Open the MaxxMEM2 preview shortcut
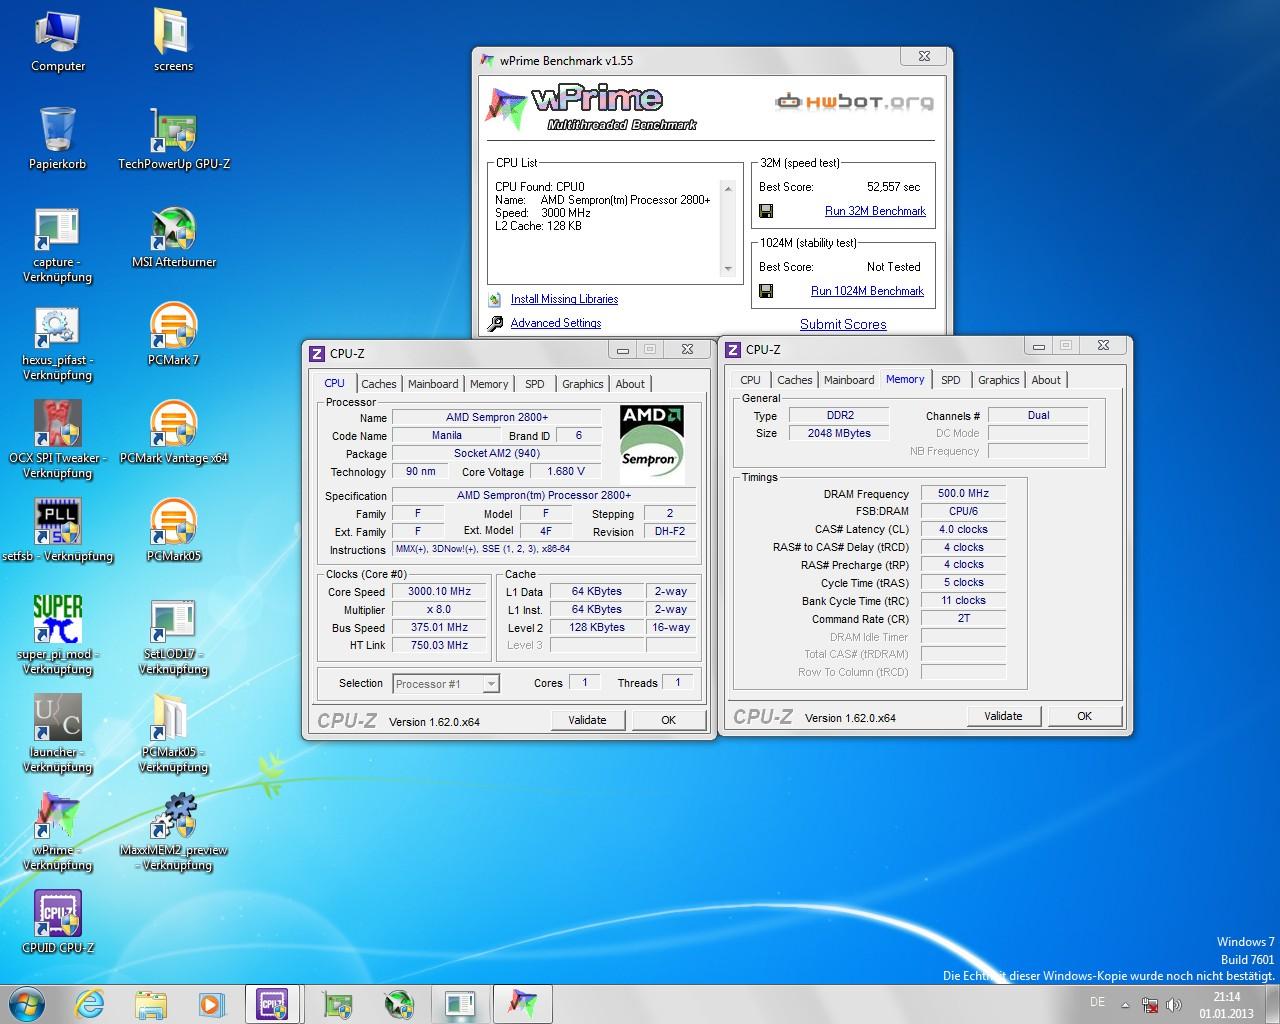Viewport: 1280px width, 1024px height. point(174,832)
